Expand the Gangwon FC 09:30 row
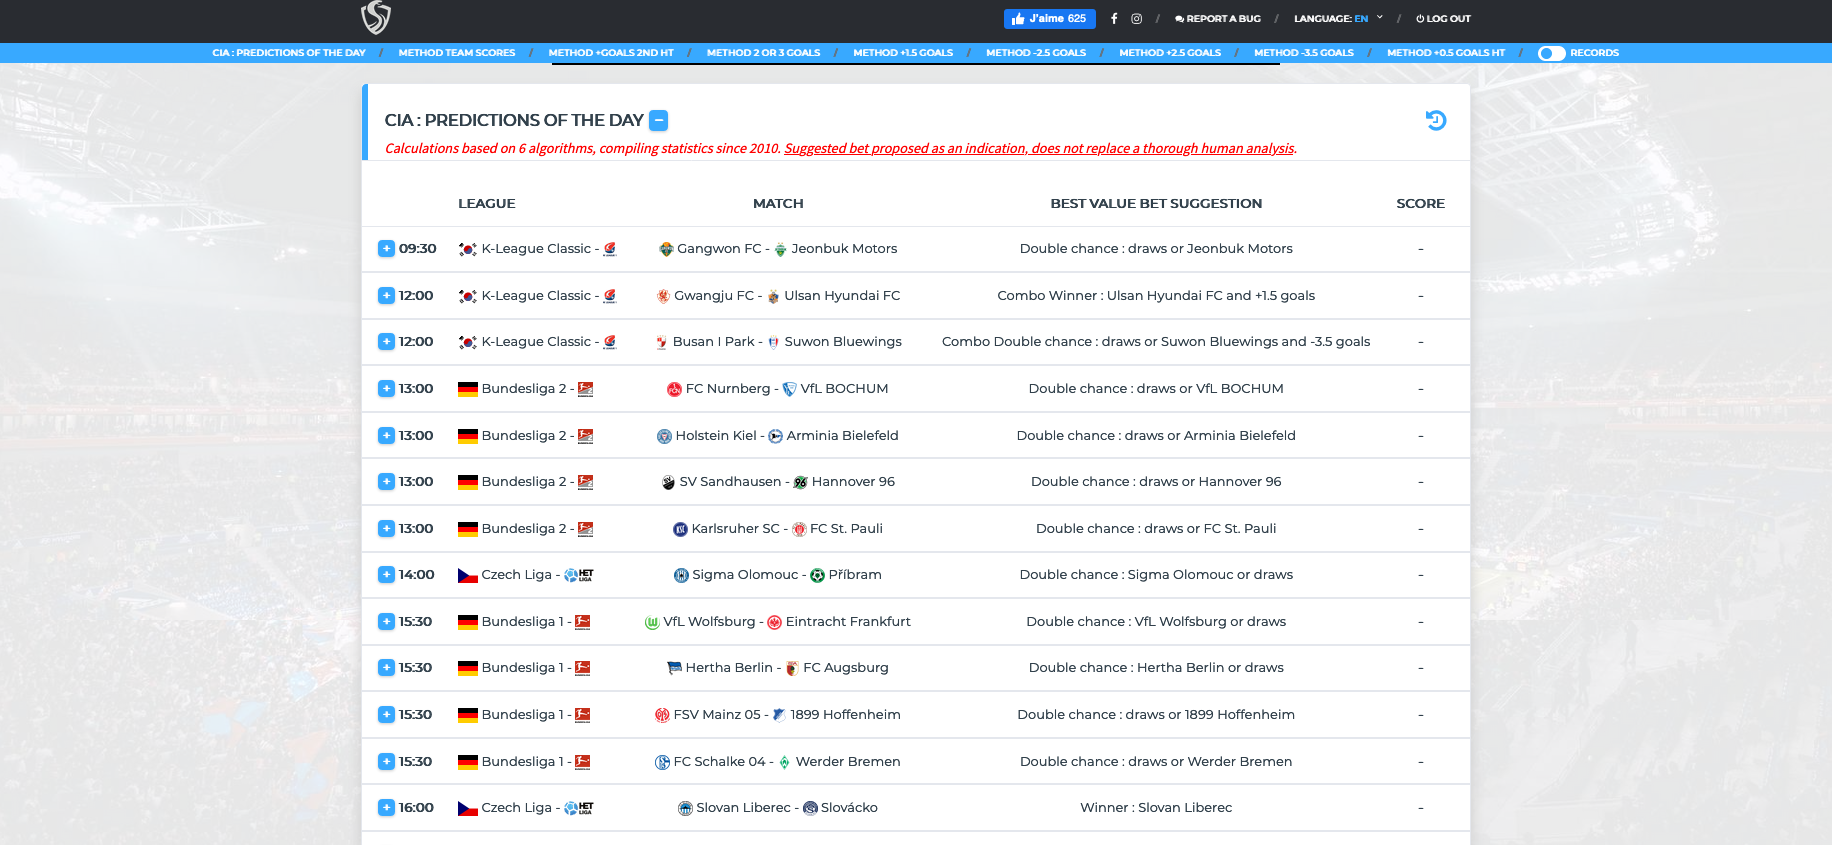1832x845 pixels. [x=386, y=248]
